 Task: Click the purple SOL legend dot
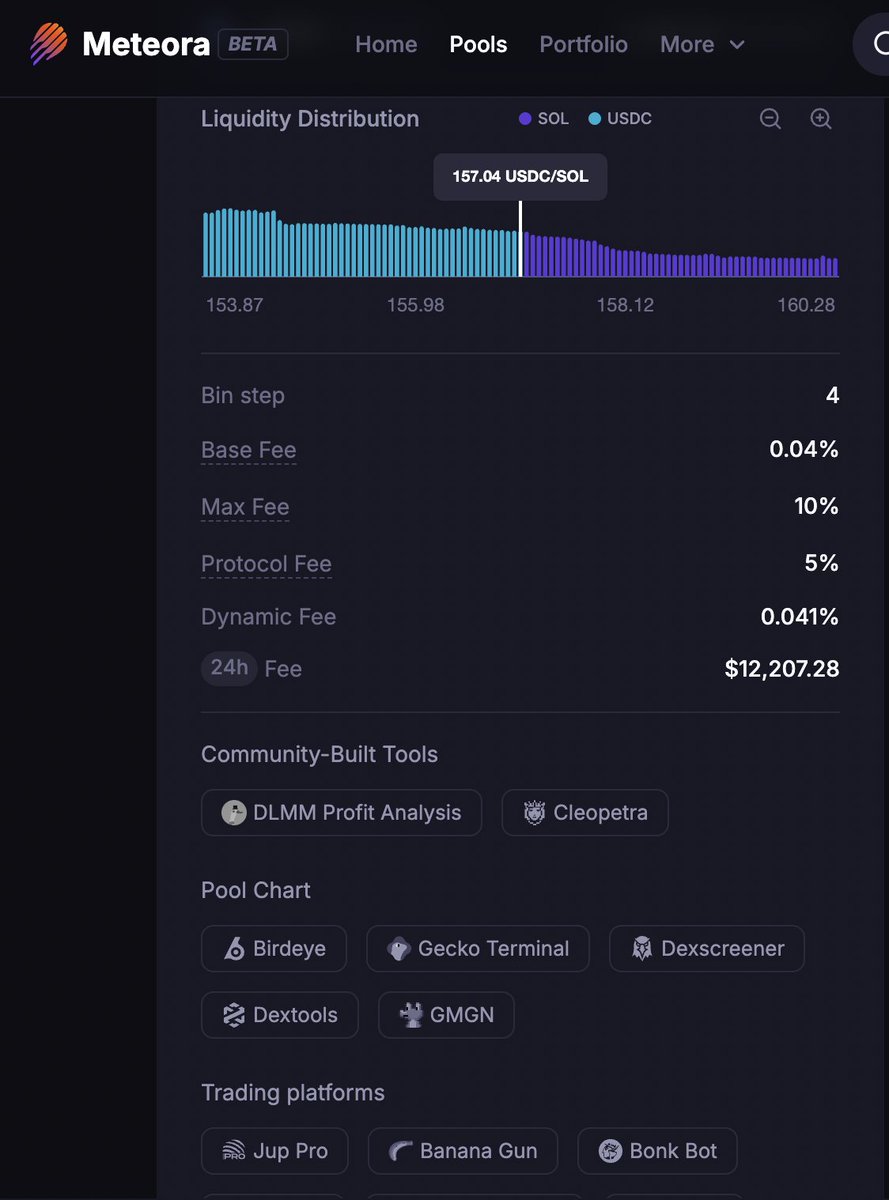point(525,119)
